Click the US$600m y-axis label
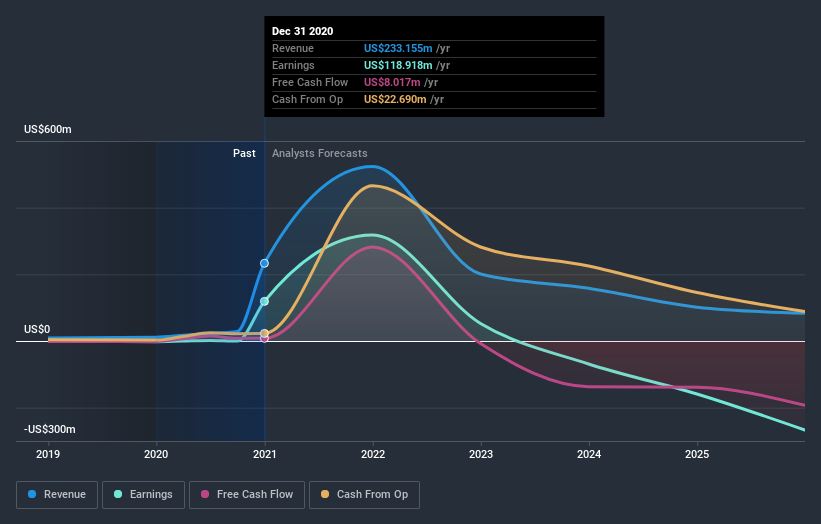The height and width of the screenshot is (524, 821). [48, 129]
